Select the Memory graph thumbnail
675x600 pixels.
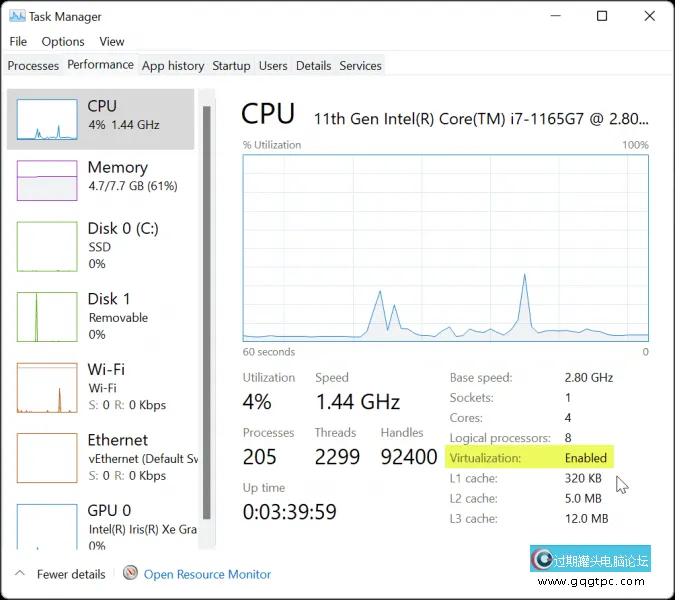click(46, 180)
